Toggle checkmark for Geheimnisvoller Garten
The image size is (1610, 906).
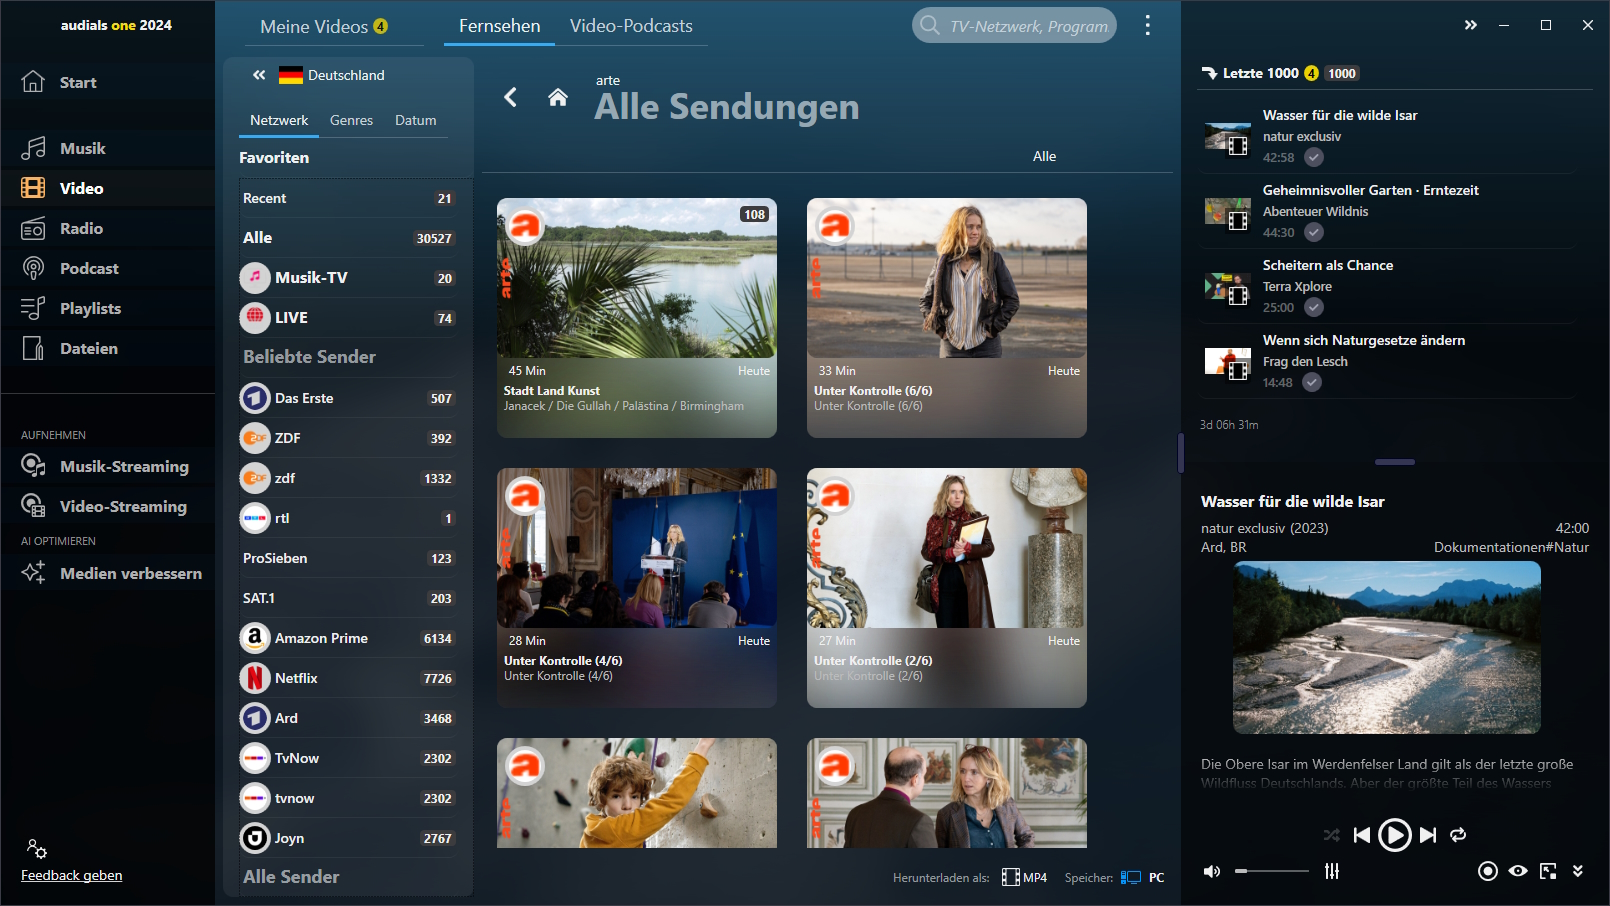click(x=1314, y=232)
